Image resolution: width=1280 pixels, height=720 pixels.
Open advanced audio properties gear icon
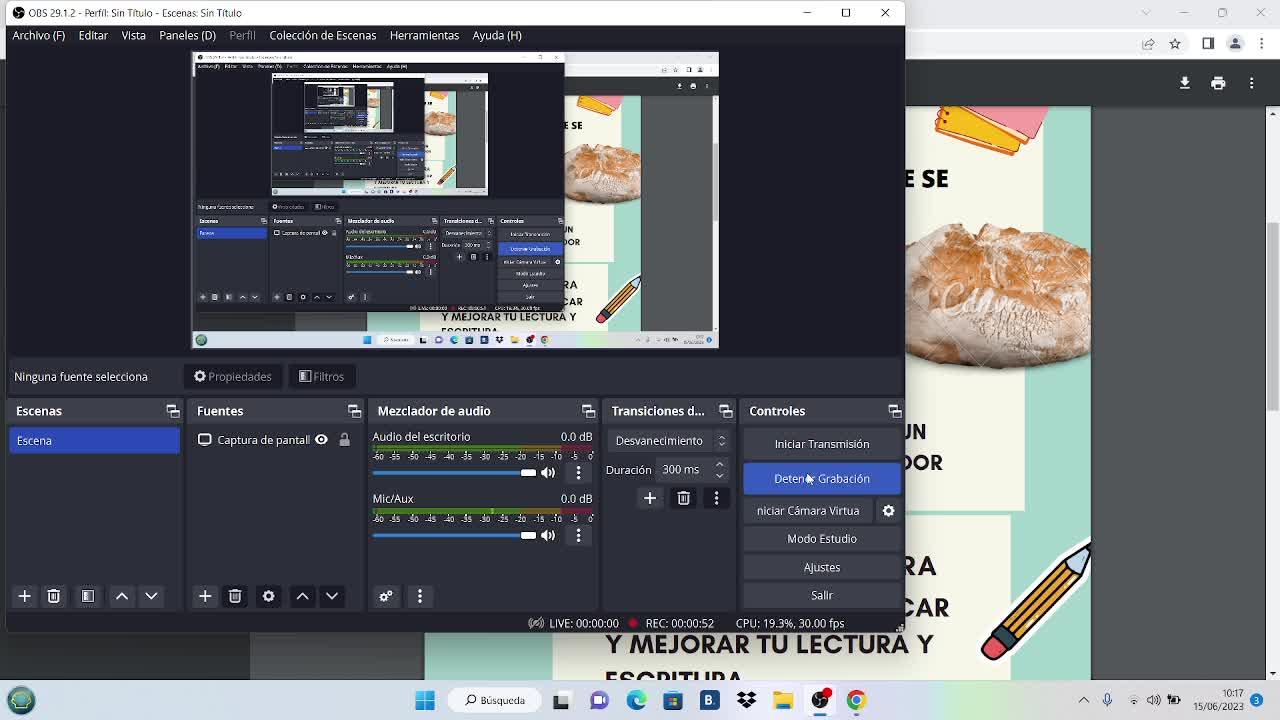coord(386,596)
